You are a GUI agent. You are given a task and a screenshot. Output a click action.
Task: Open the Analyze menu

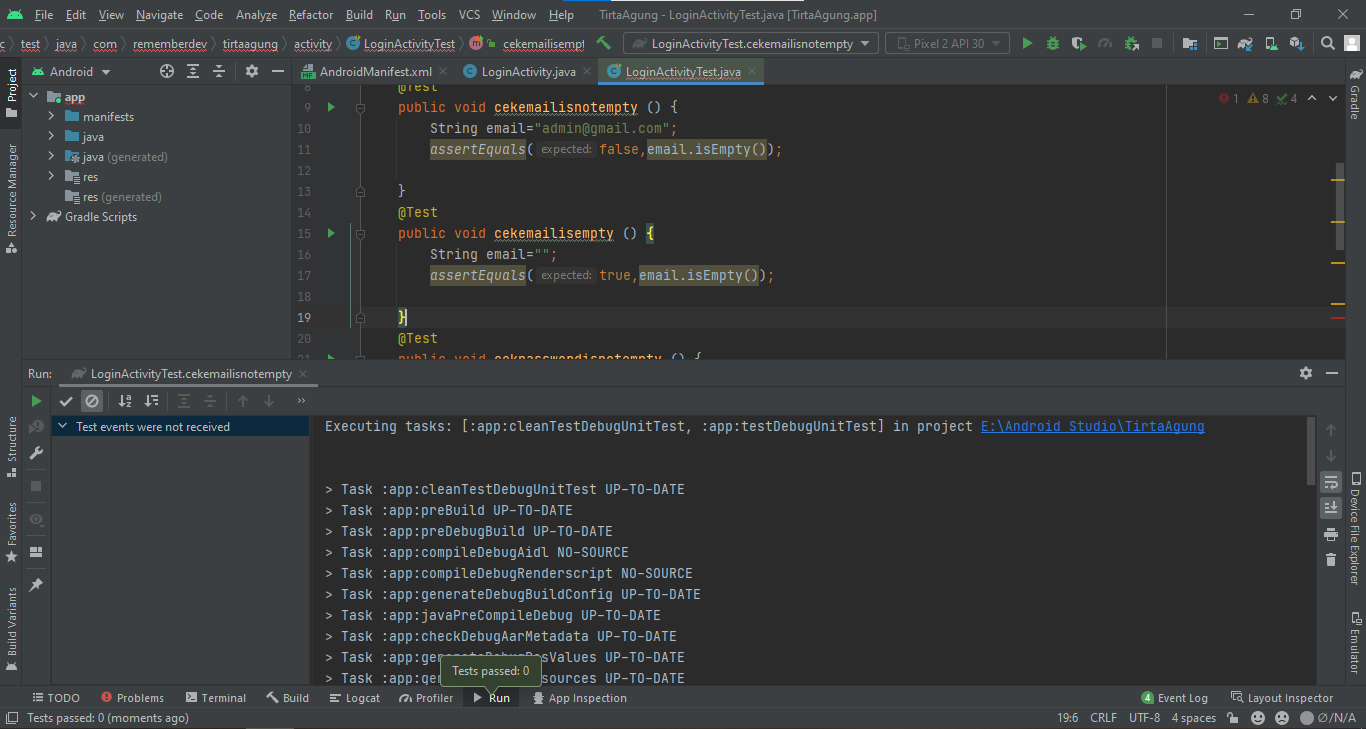(257, 15)
